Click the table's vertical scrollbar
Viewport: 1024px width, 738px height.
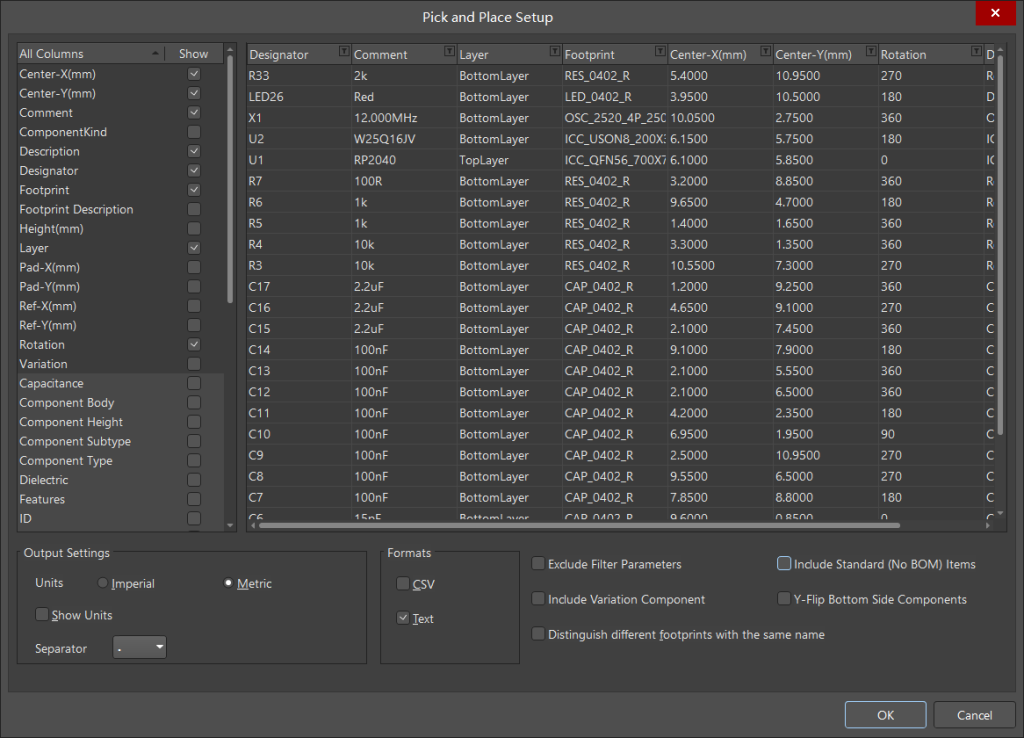tap(1000, 243)
